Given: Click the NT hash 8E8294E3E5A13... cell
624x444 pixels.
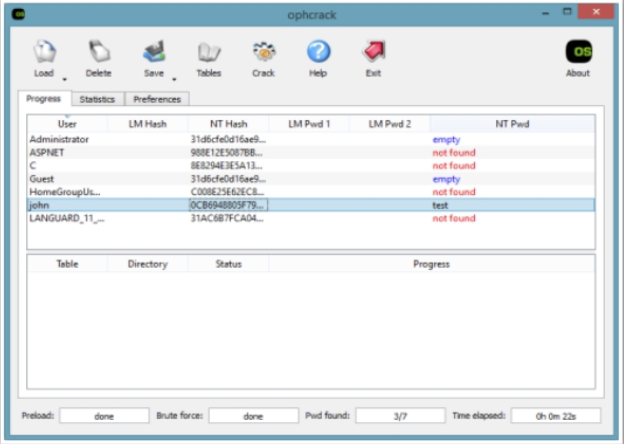Looking at the screenshot, I should point(228,166).
